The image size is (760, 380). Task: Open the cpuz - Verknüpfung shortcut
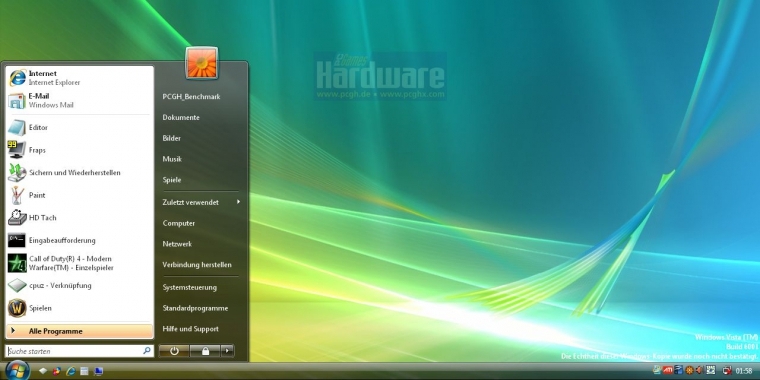(x=79, y=285)
